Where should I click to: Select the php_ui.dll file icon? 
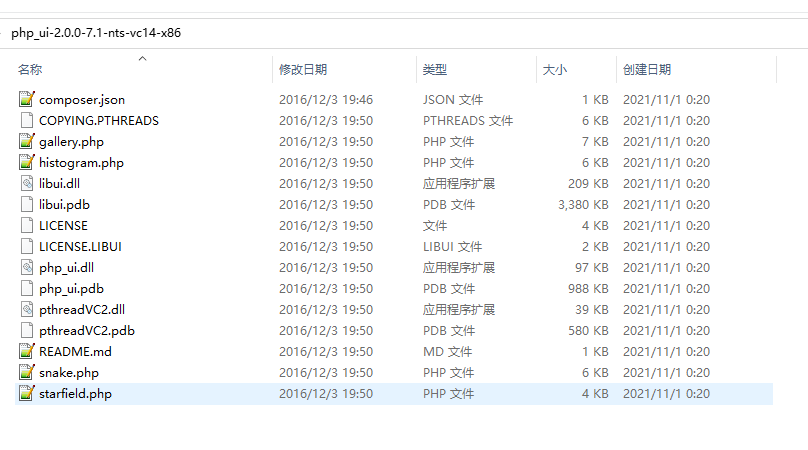pos(26,268)
